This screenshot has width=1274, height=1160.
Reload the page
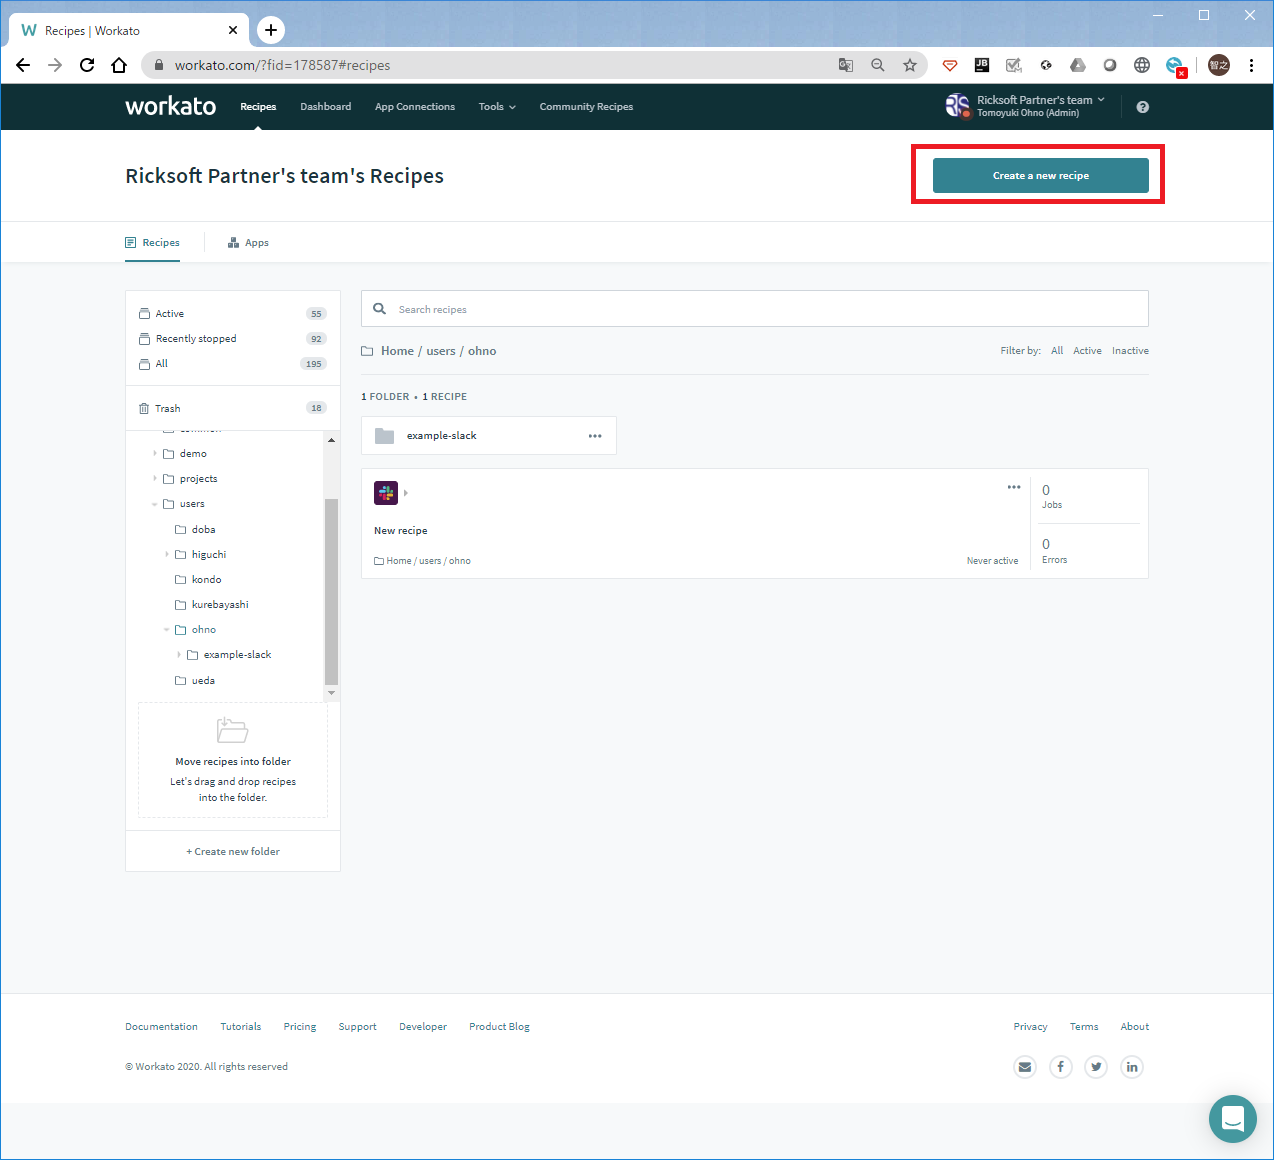click(87, 65)
